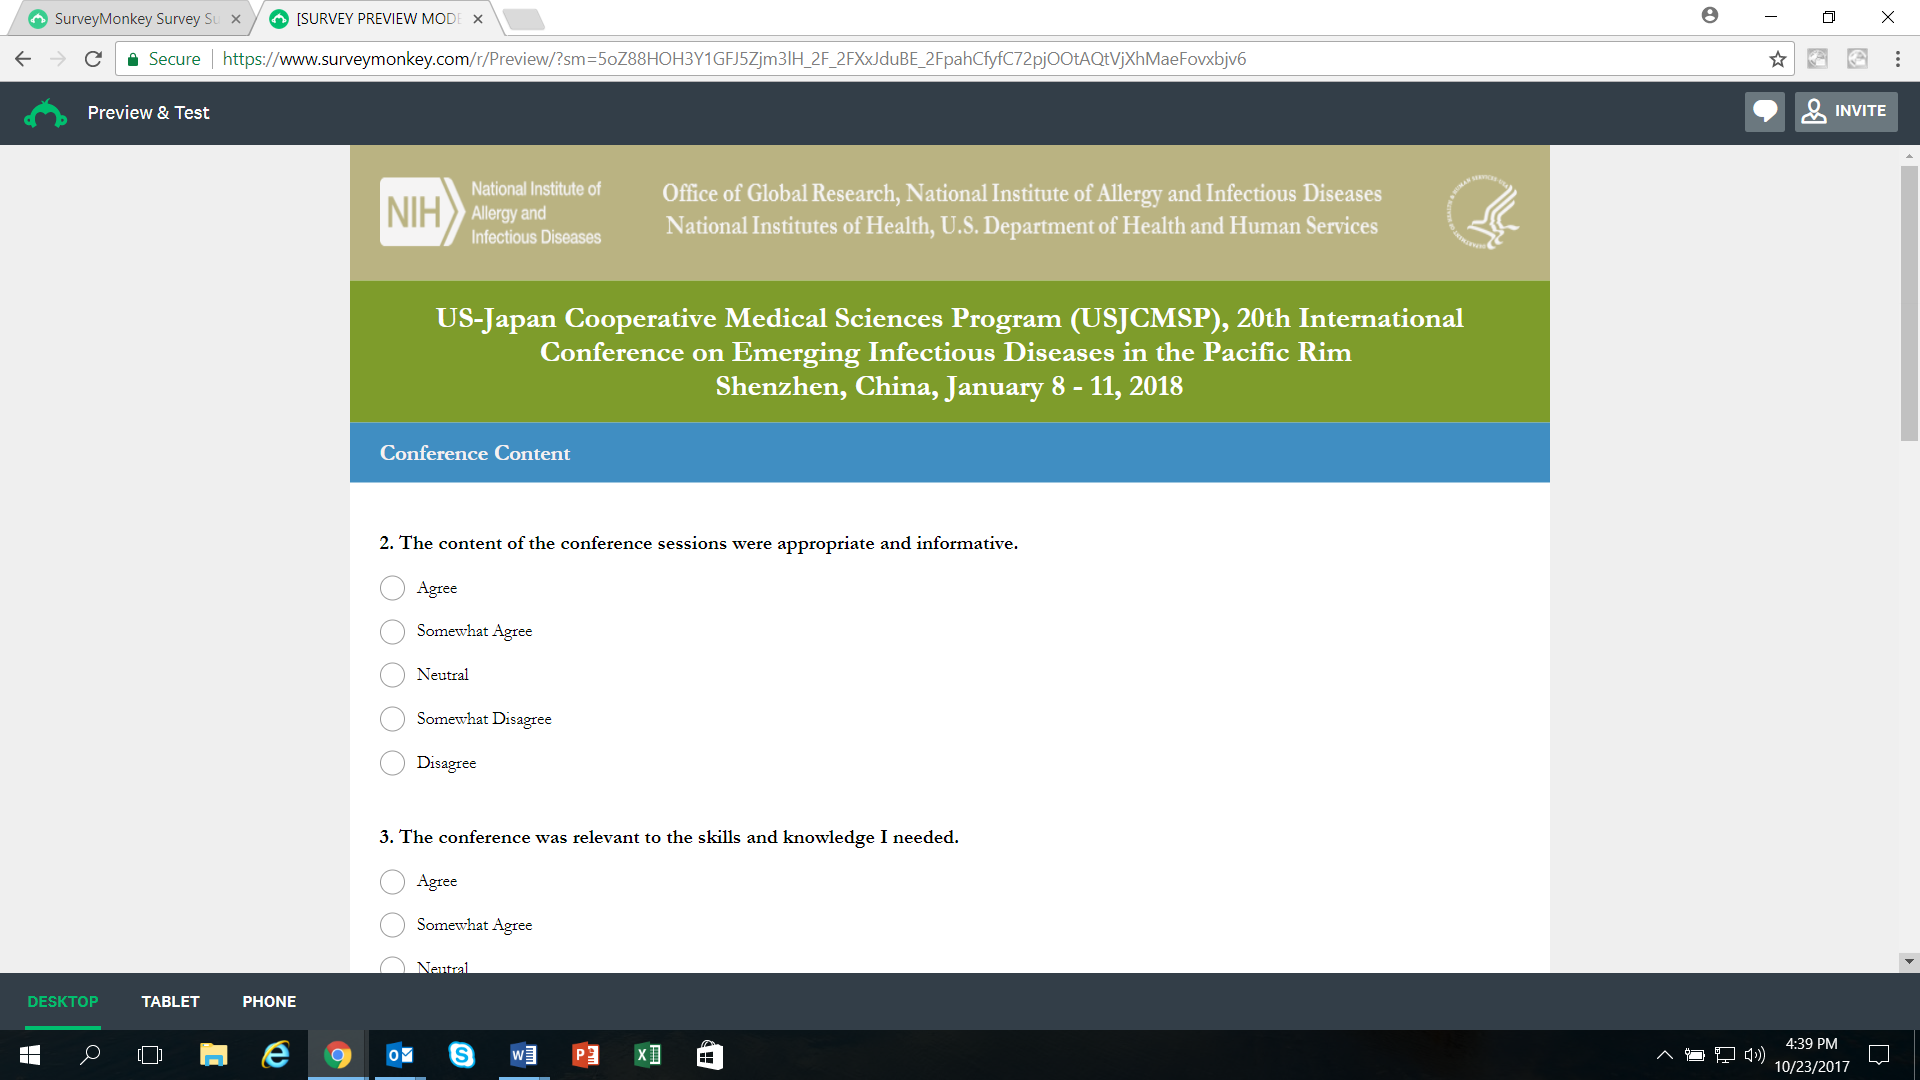The image size is (1920, 1080).
Task: Reload the page with refresh icon
Action: 93,59
